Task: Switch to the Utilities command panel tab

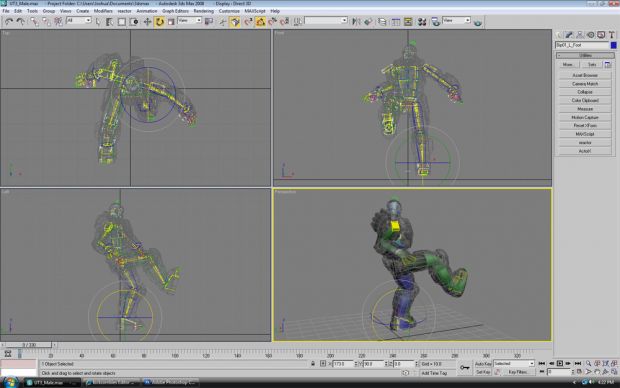Action: tap(612, 35)
